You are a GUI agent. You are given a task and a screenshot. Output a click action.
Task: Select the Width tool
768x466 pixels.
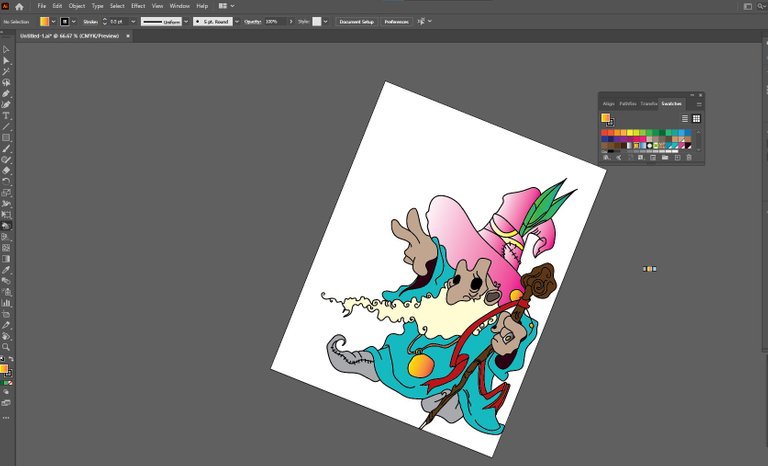point(6,204)
